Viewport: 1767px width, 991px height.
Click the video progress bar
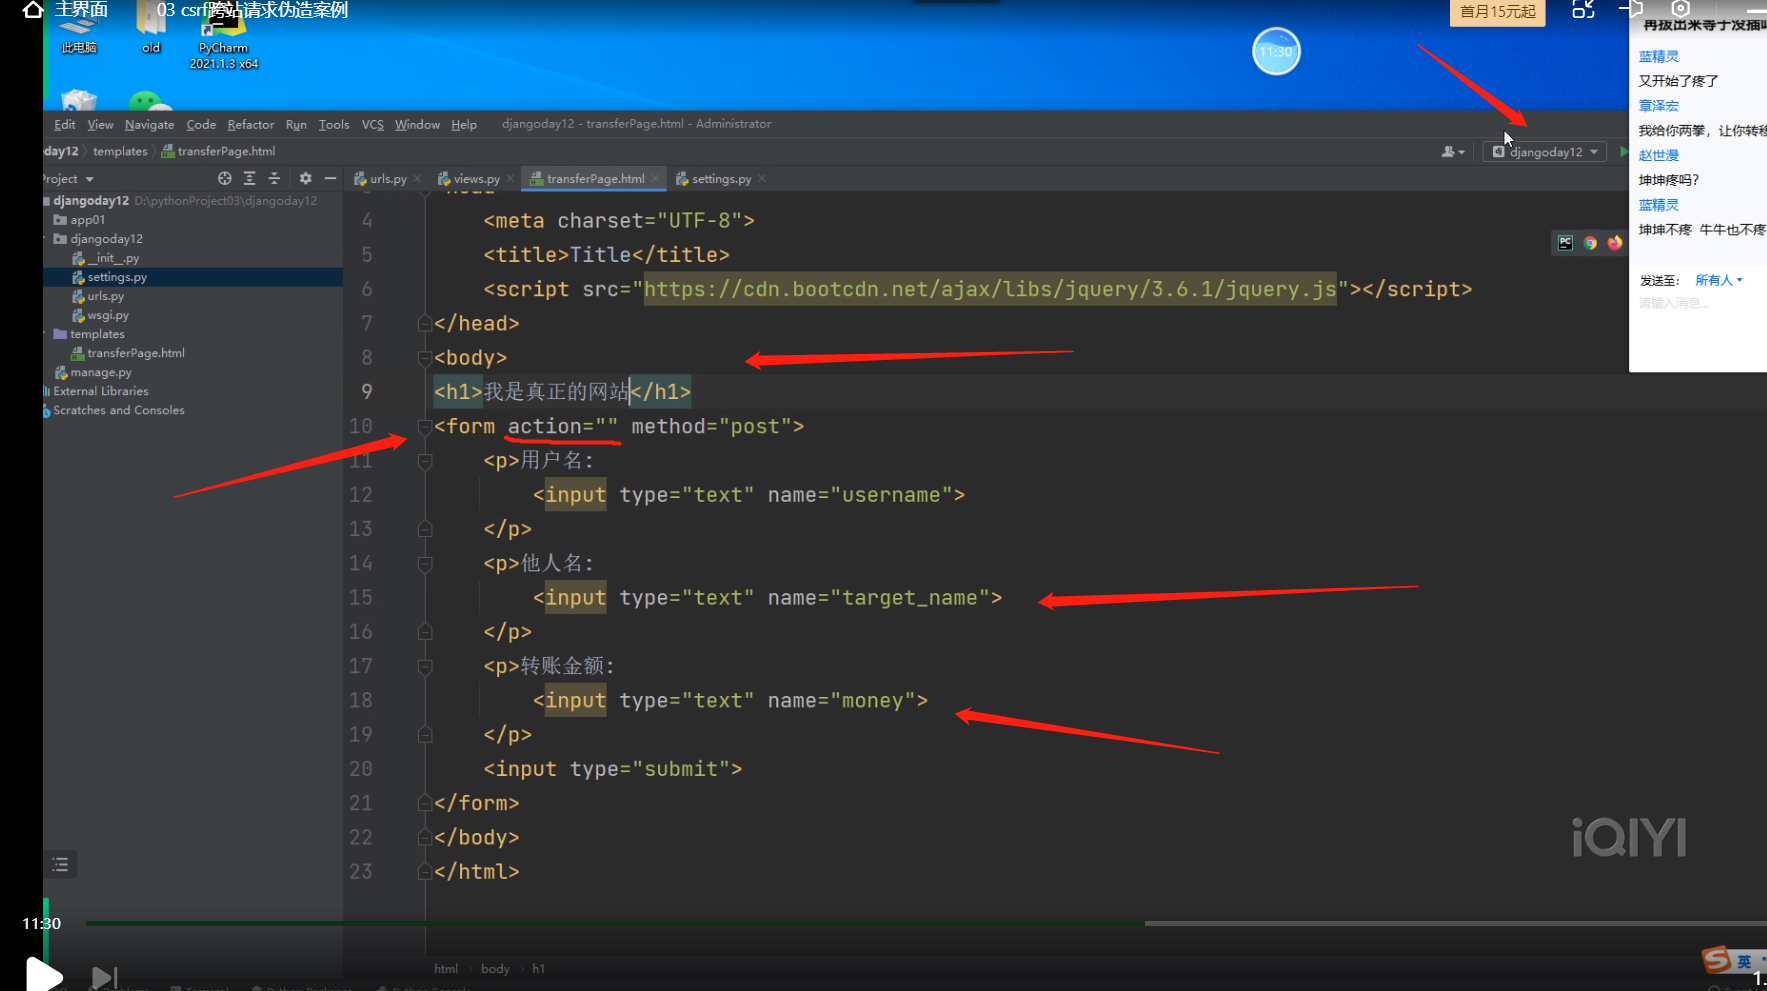925,923
